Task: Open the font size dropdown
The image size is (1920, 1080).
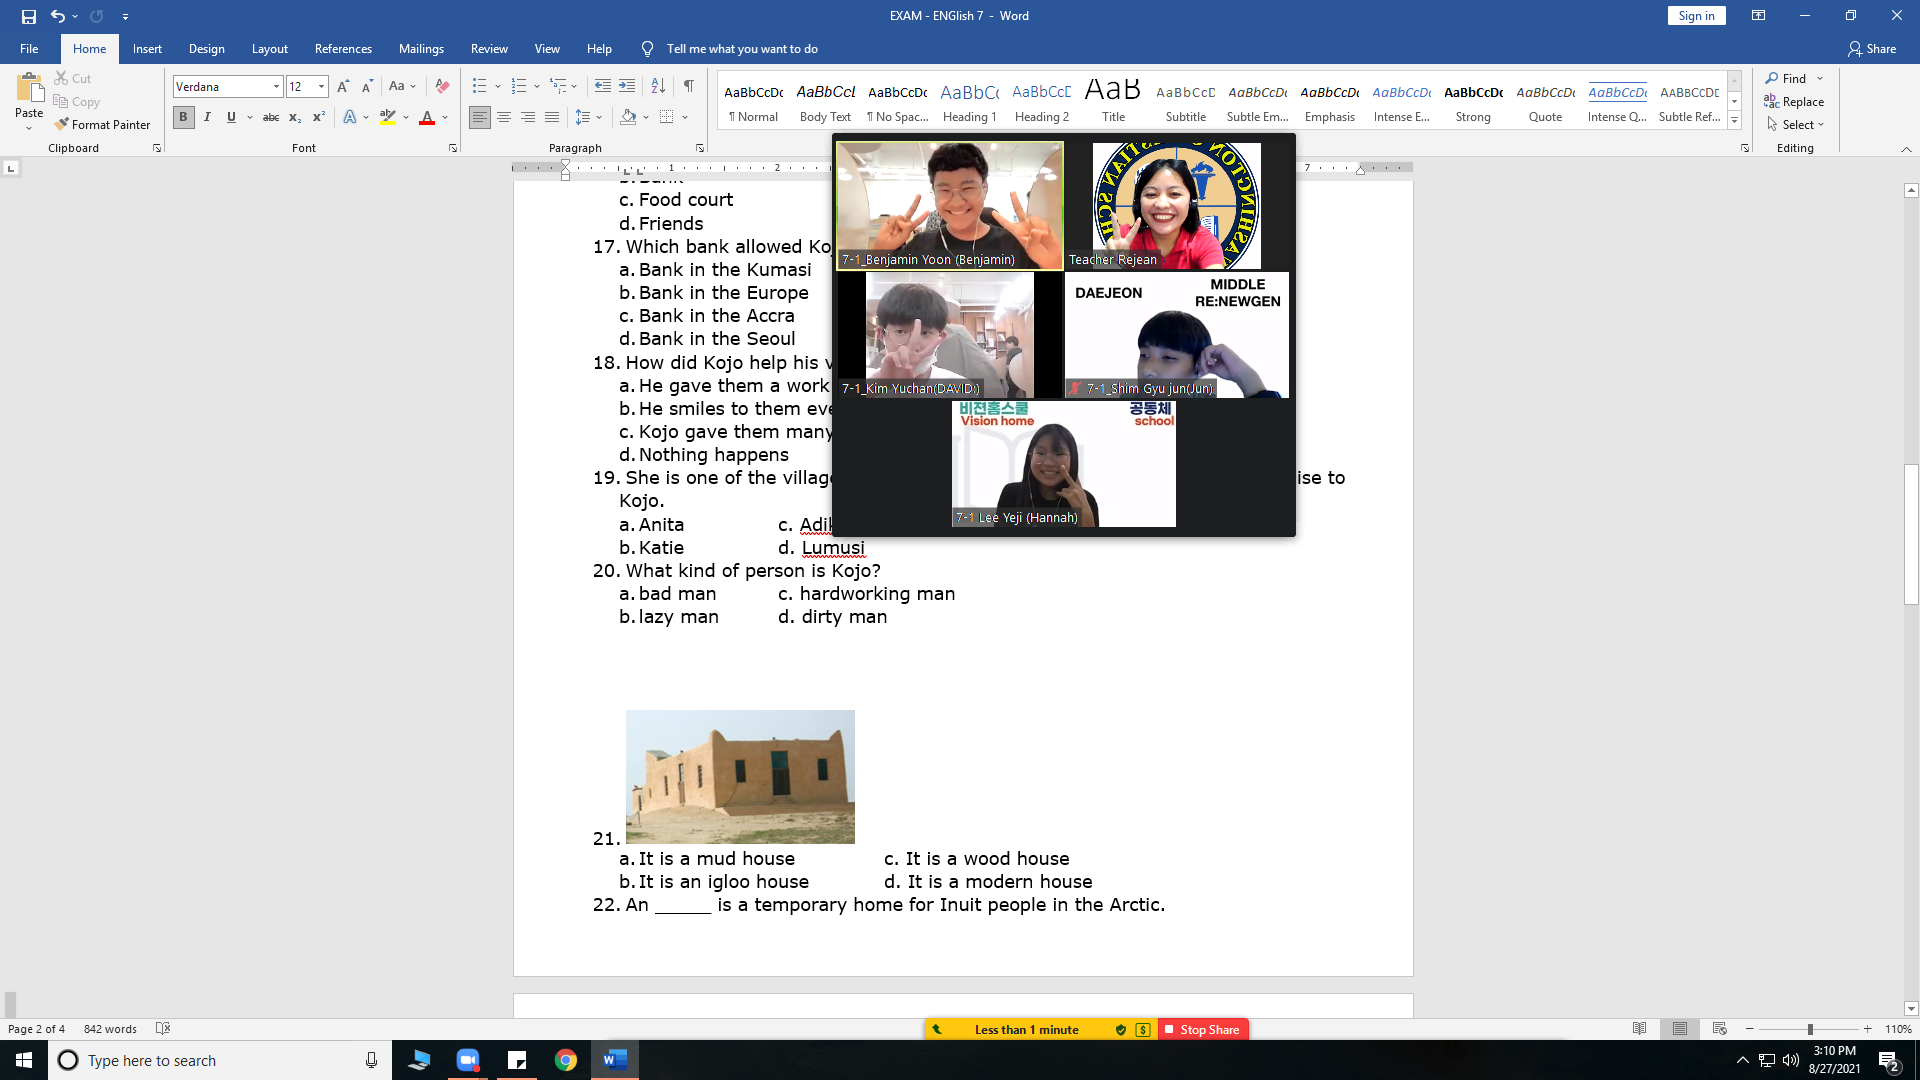Action: click(x=321, y=87)
